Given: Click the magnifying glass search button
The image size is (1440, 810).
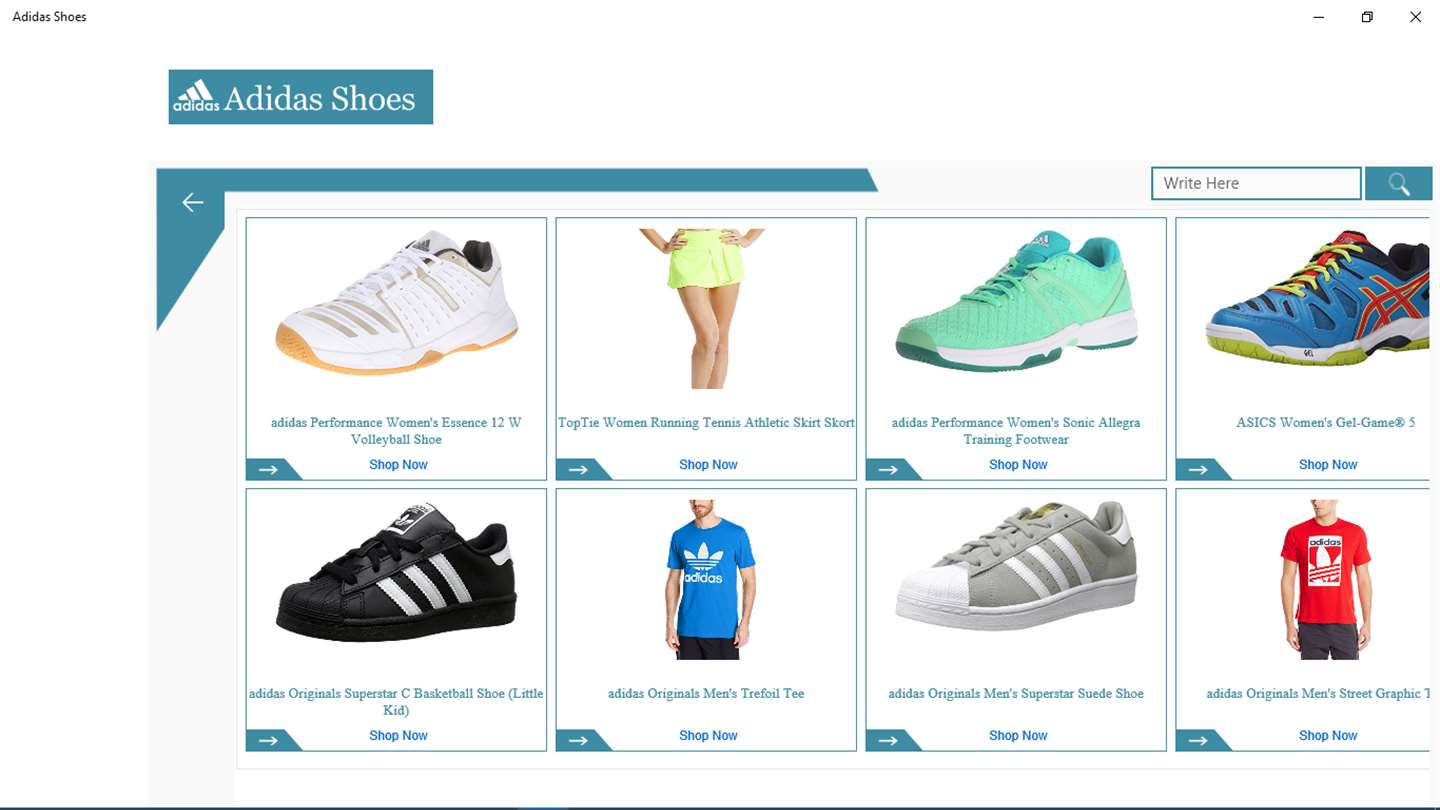Looking at the screenshot, I should 1398,184.
